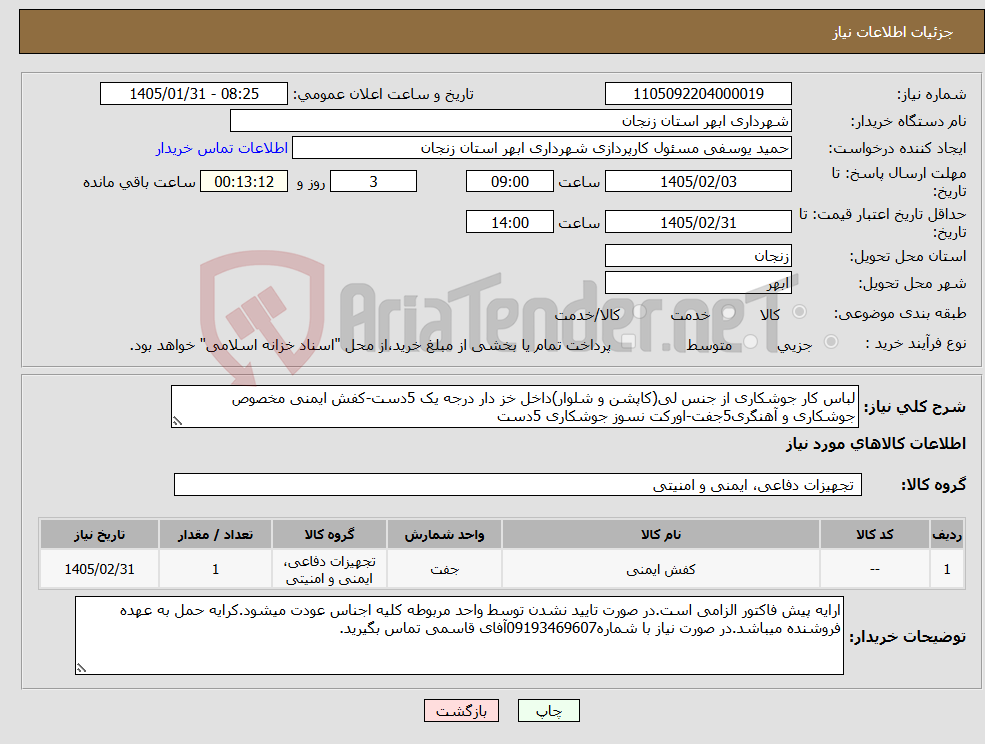
Task: Click delivery province field زنجان
Action: (698, 256)
